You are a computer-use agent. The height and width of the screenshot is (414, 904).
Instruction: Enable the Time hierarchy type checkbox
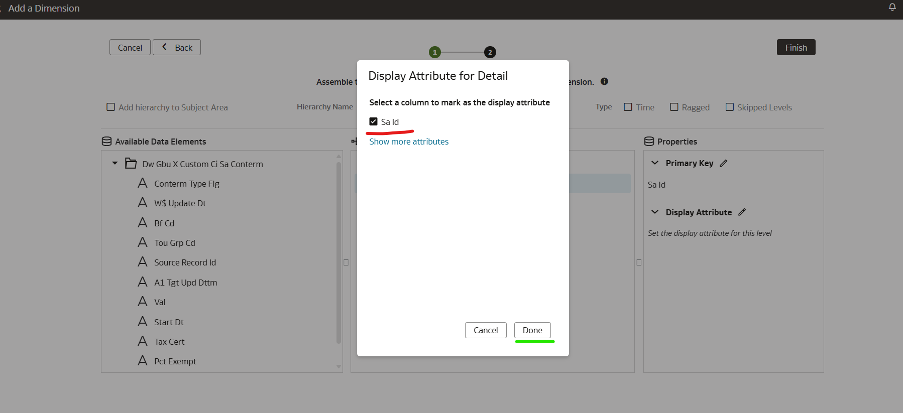[628, 107]
